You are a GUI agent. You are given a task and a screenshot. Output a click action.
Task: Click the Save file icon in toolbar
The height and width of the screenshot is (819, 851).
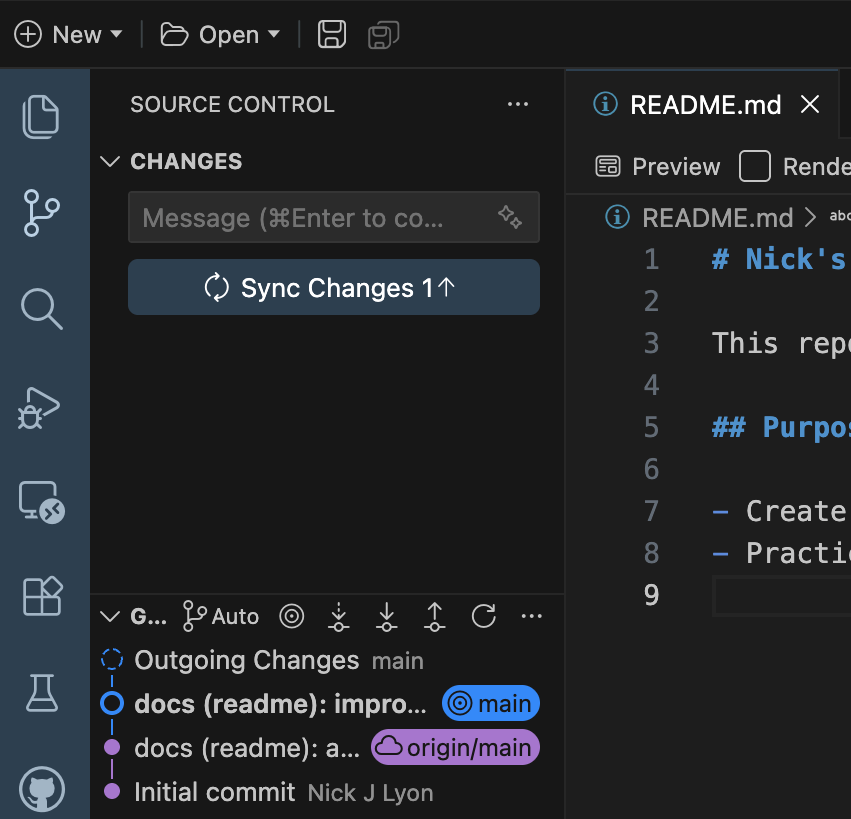332,35
